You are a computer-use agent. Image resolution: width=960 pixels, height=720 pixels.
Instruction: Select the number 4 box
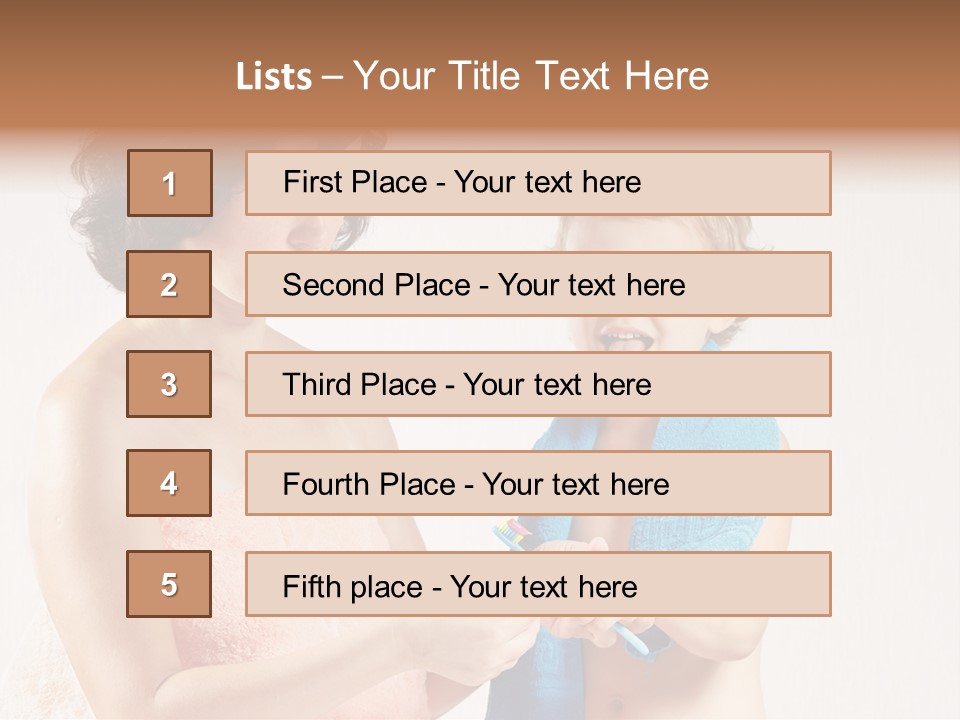pos(169,483)
